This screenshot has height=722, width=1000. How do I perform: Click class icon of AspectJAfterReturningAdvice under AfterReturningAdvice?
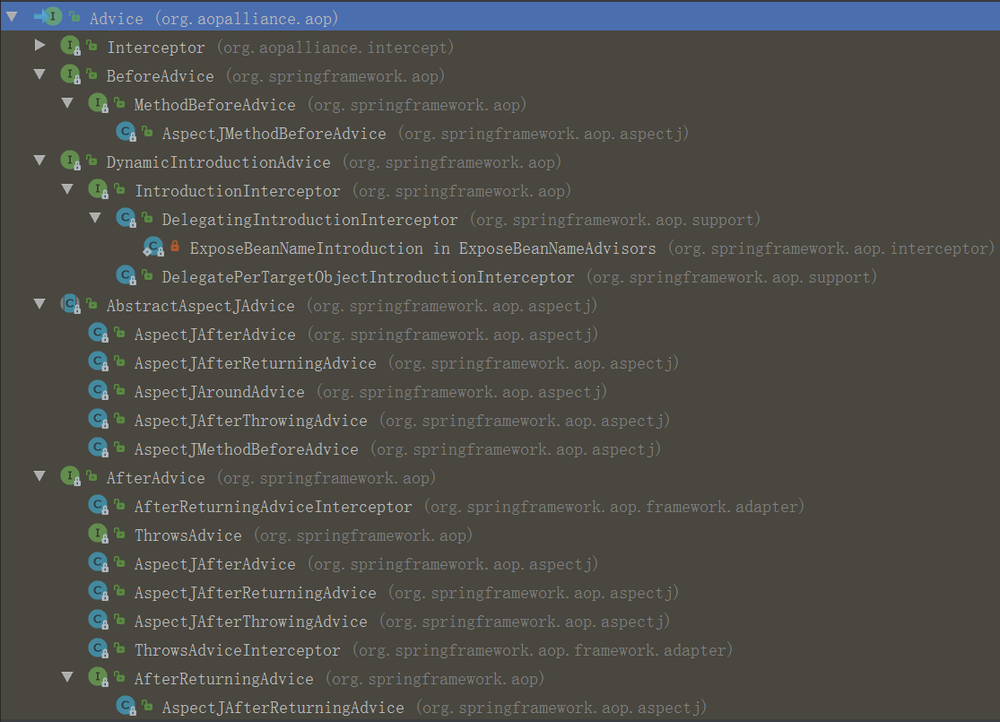coord(126,706)
